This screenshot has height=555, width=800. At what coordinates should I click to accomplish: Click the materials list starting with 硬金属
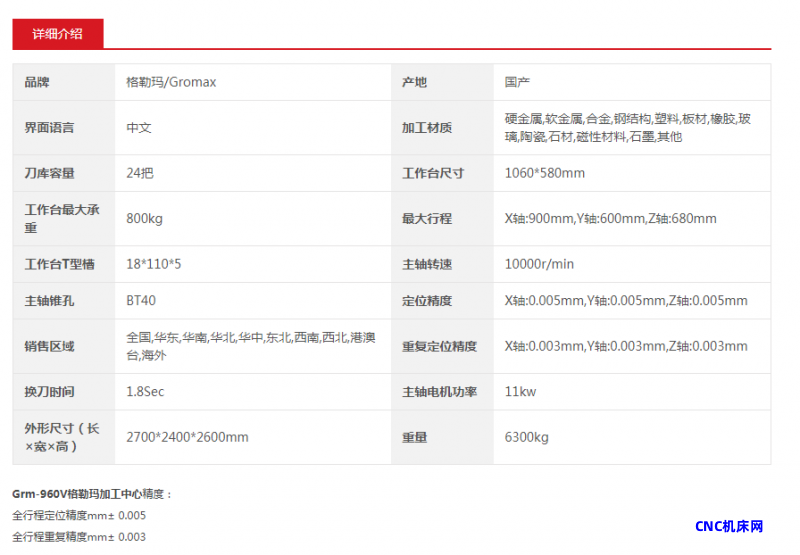[628, 128]
